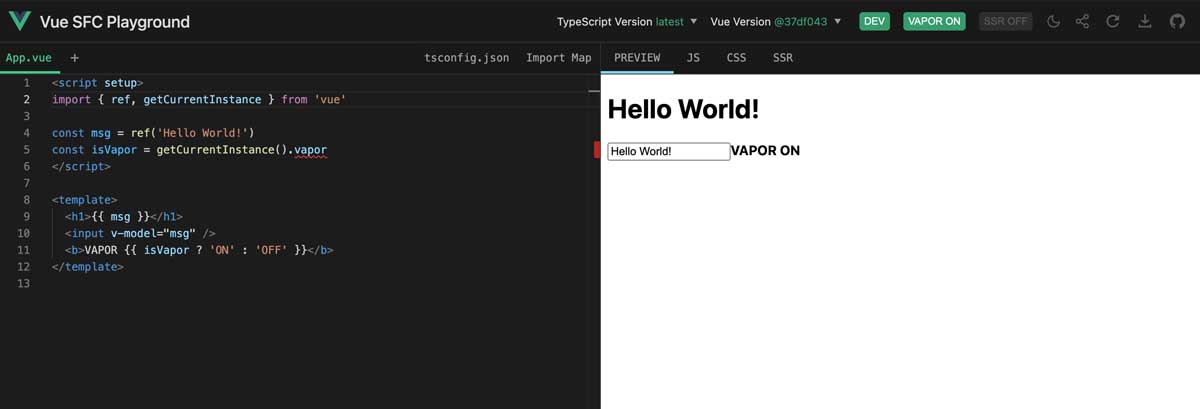This screenshot has height=409, width=1200.
Task: Click the script setup opening tag
Action: (98, 83)
